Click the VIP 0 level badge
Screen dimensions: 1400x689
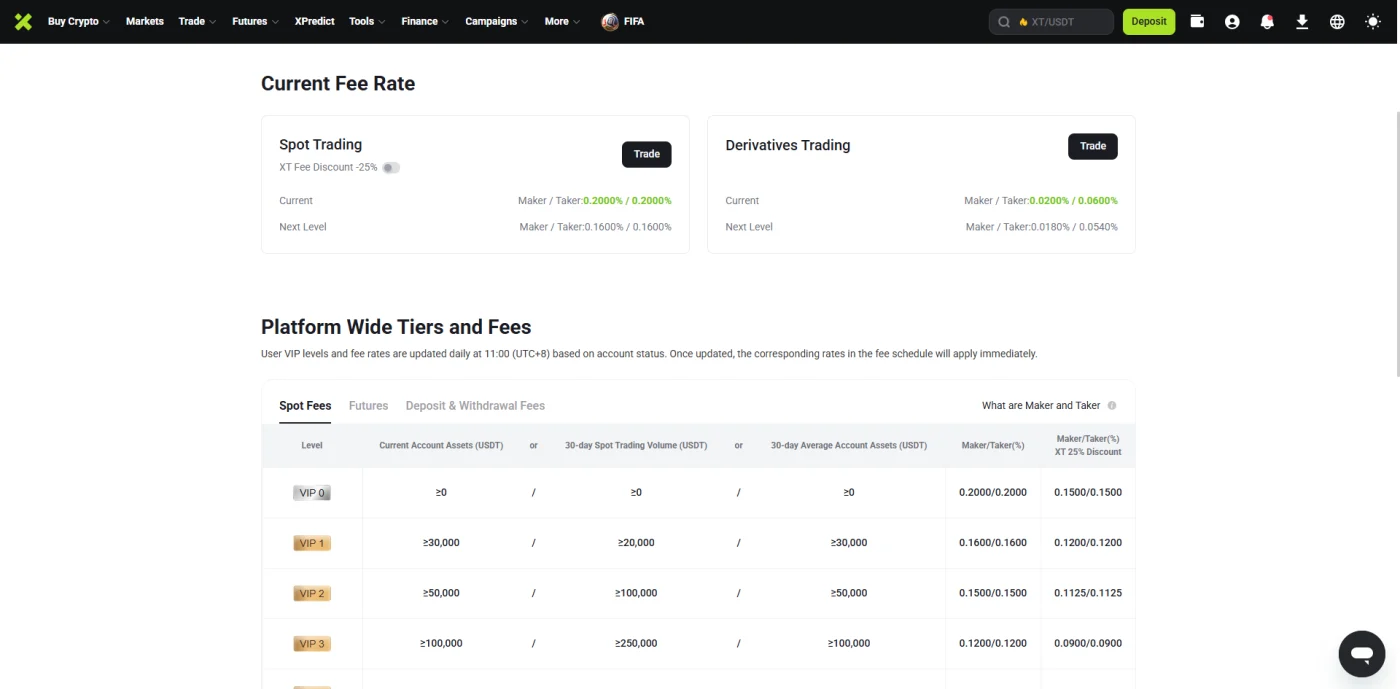pos(312,493)
